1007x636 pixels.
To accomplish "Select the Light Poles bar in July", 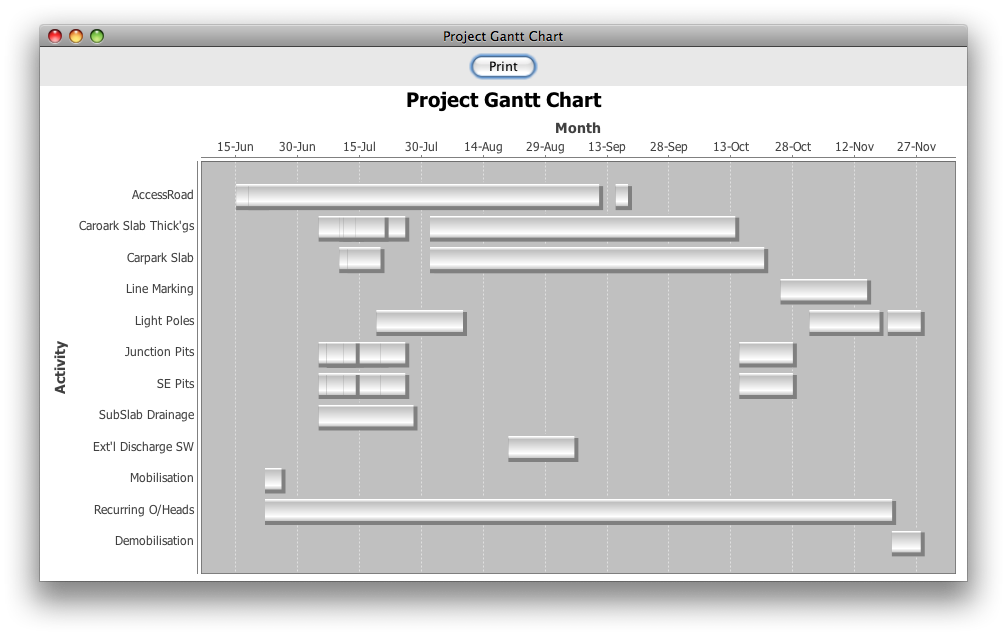I will click(421, 322).
